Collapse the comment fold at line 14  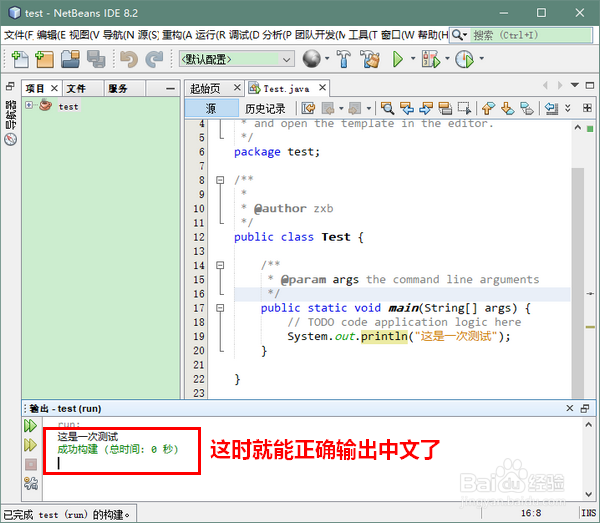[x=220, y=265]
